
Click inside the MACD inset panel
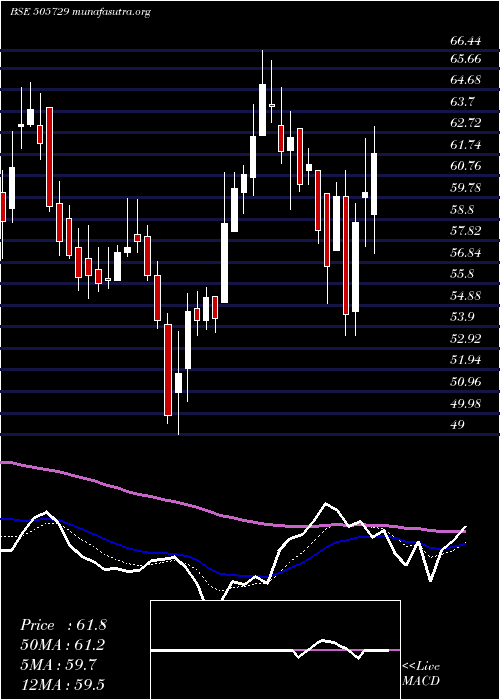coord(275,650)
